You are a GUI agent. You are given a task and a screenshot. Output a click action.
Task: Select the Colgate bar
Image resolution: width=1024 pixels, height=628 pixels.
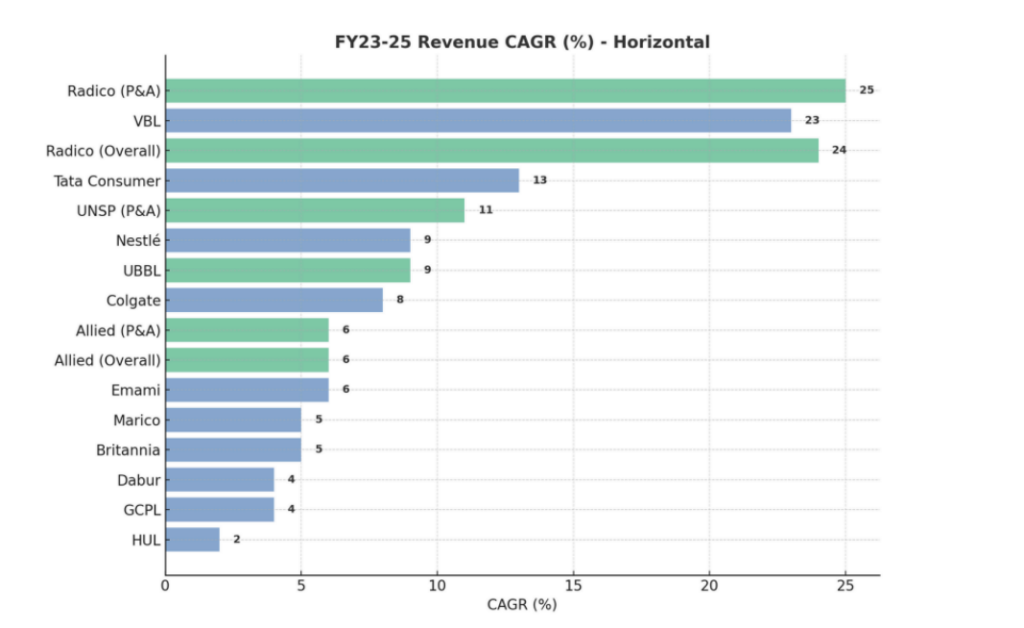click(274, 300)
